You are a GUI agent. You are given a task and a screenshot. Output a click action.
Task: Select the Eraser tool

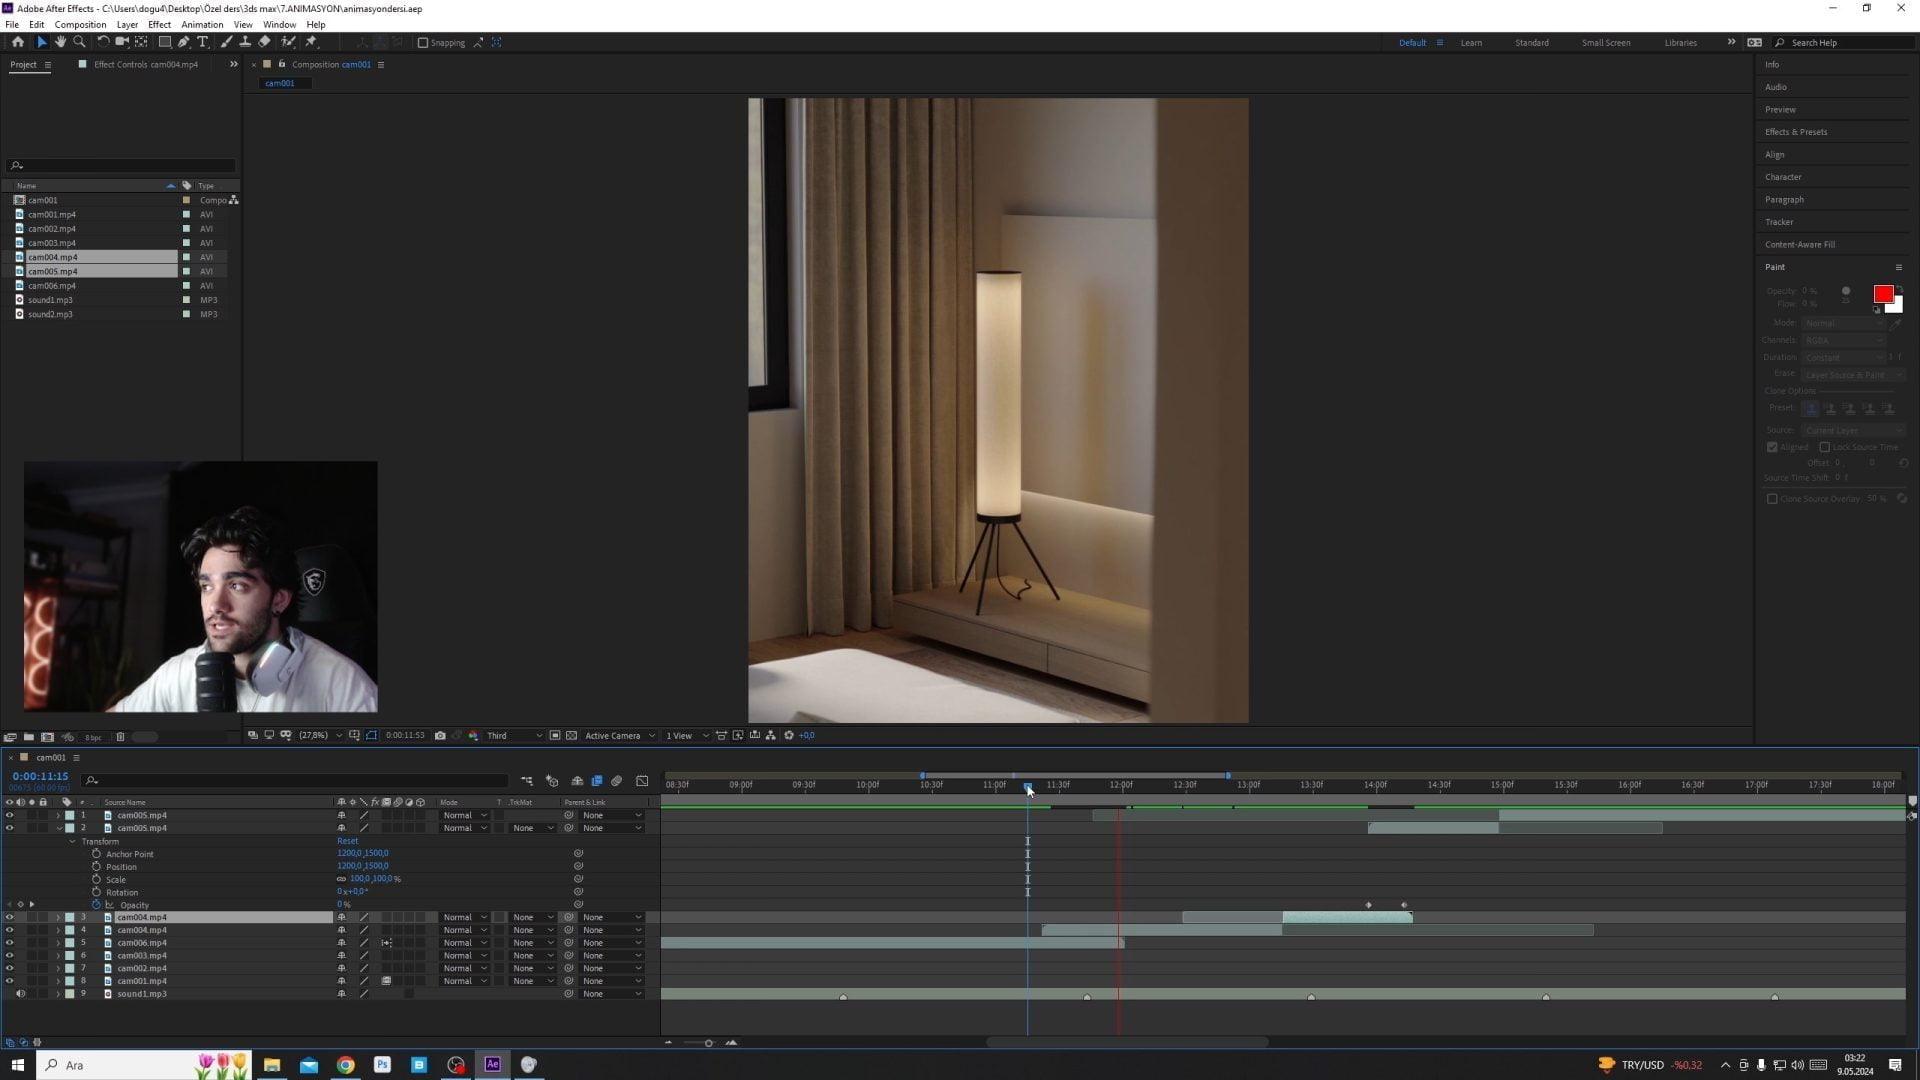tap(264, 42)
